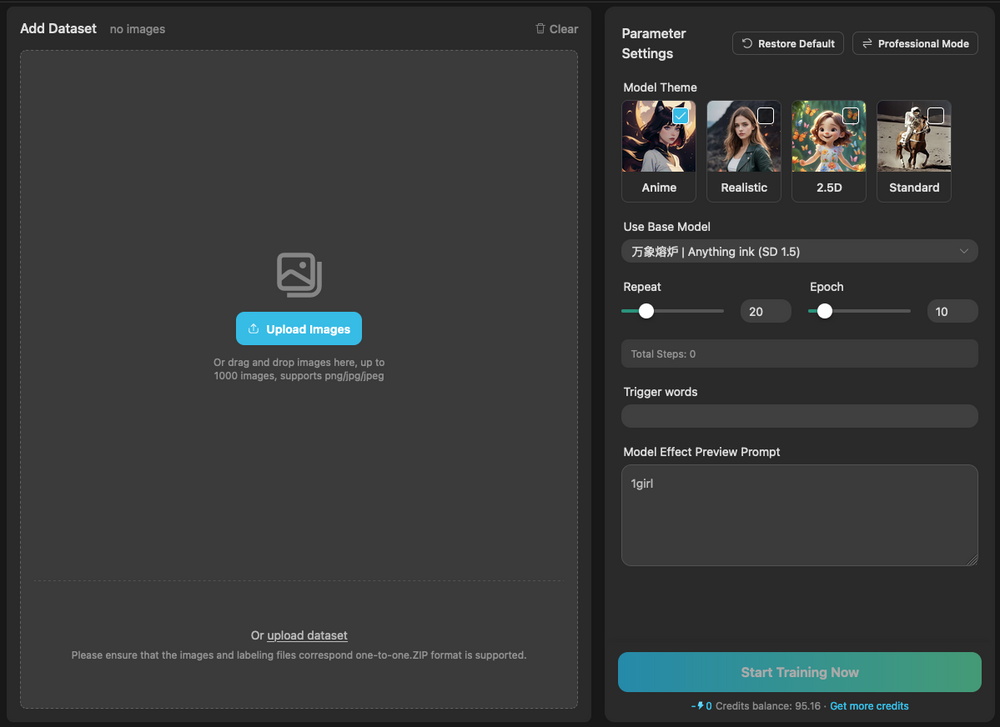Click the Restore Default button
This screenshot has height=727, width=1000.
click(x=788, y=44)
